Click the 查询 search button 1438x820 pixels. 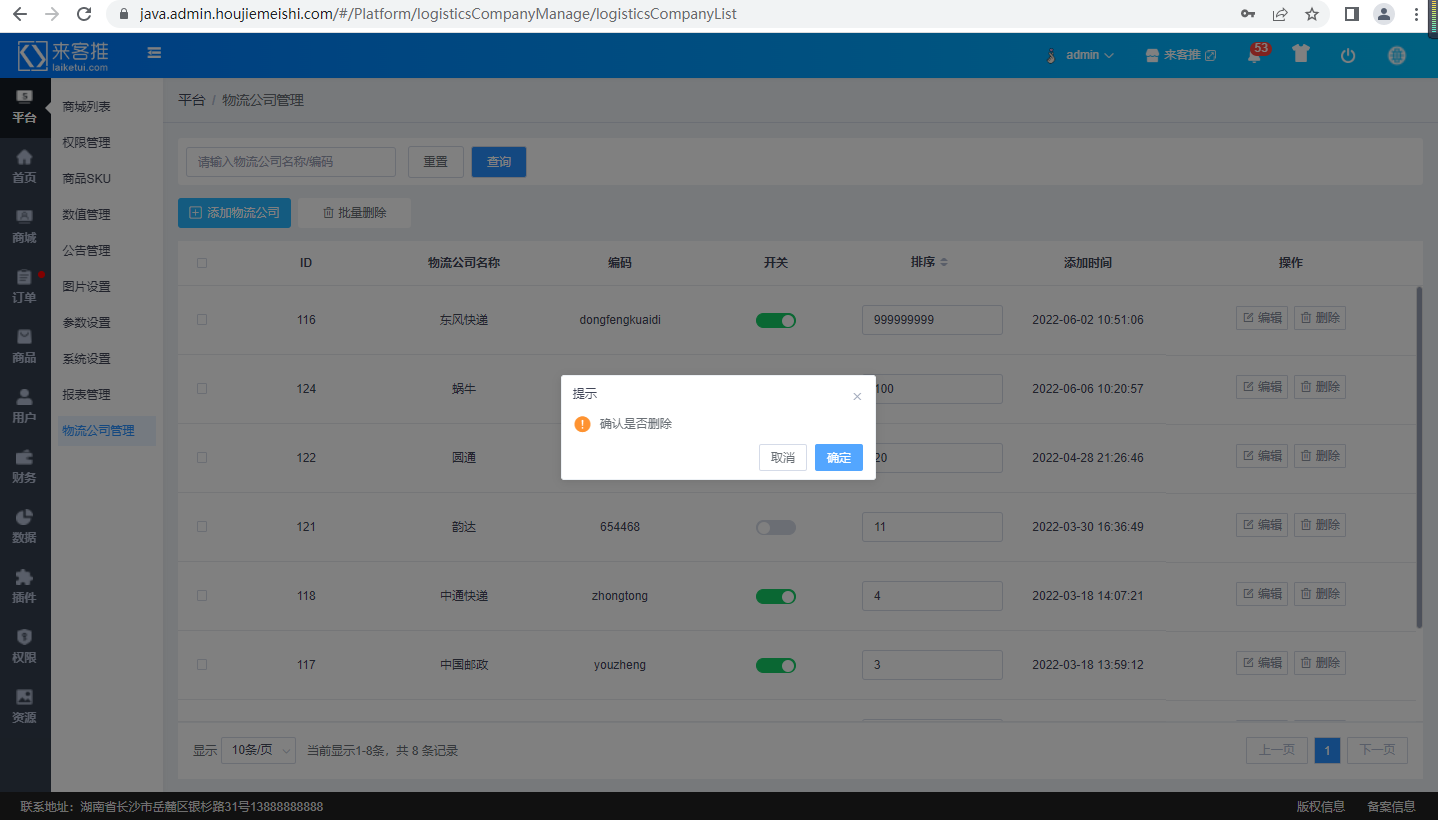499,162
